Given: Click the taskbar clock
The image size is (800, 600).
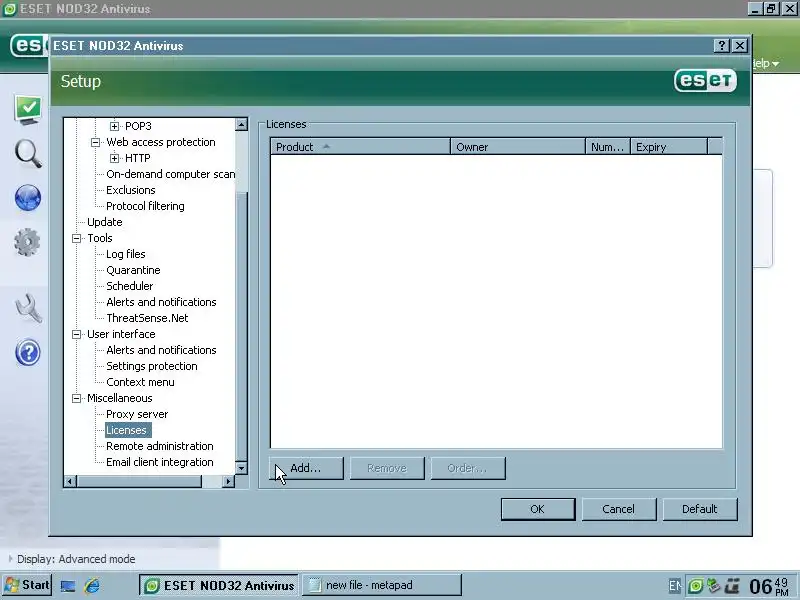Looking at the screenshot, I should tap(770, 586).
